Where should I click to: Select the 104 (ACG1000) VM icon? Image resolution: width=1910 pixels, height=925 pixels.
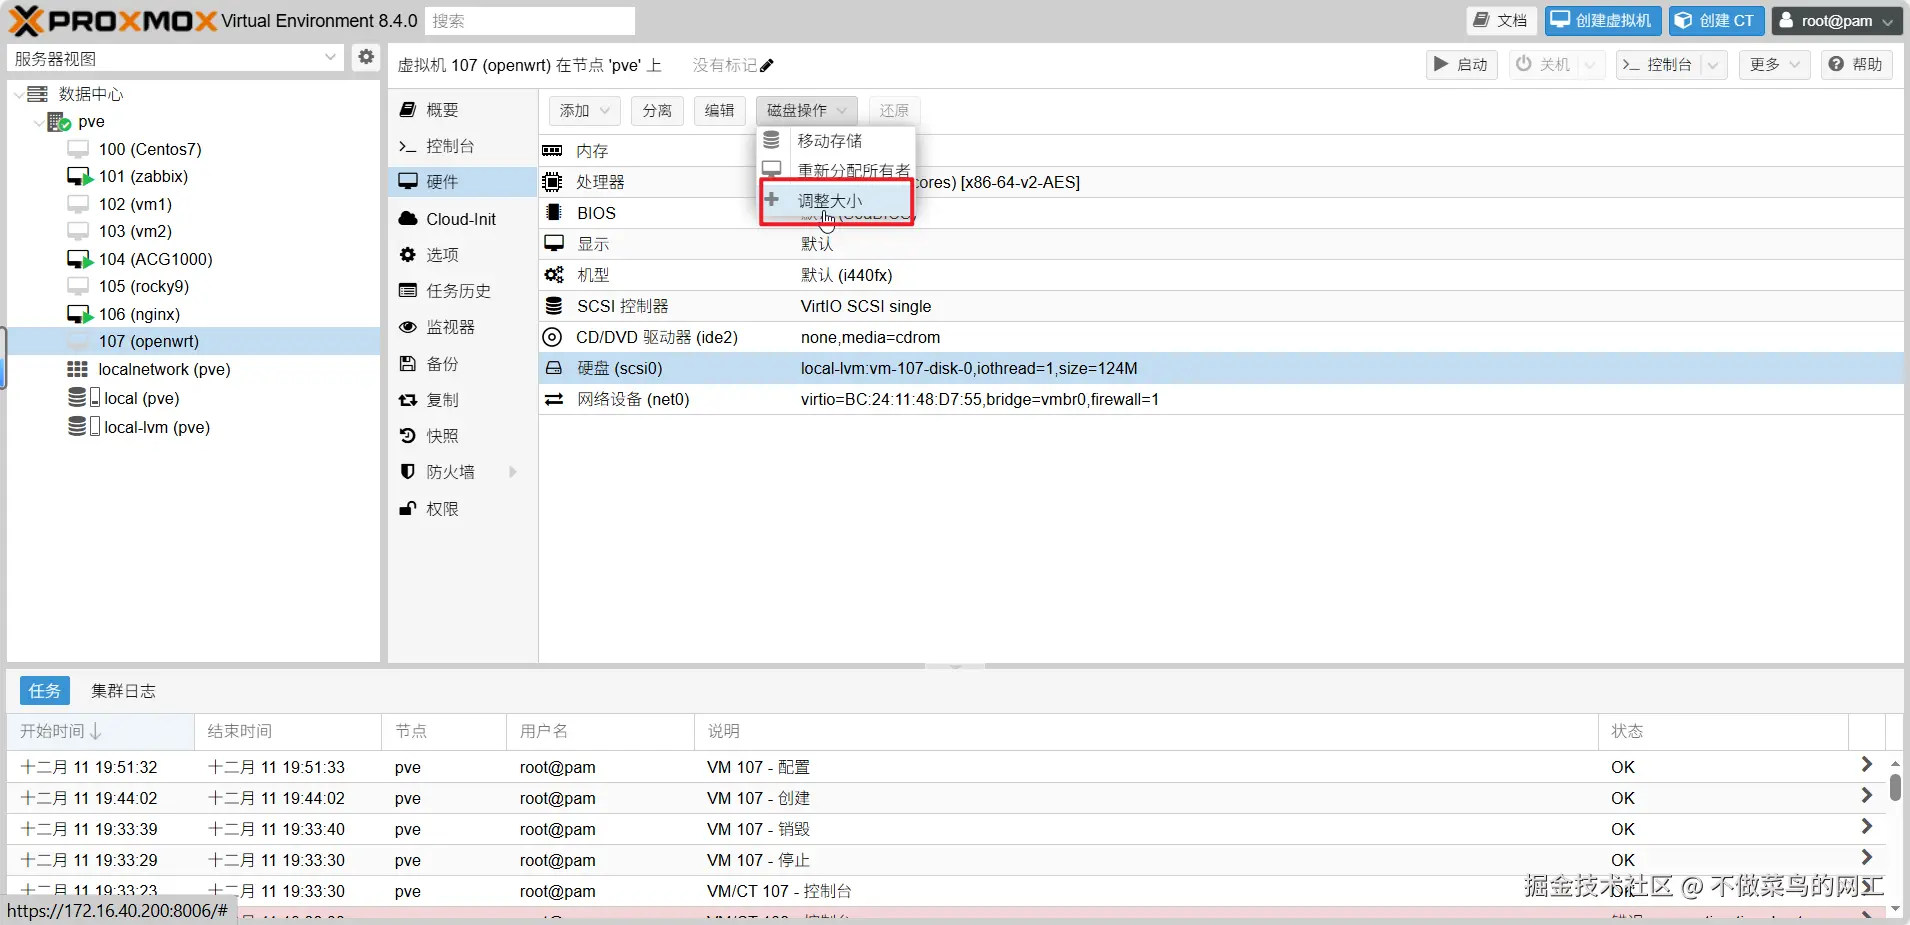tap(80, 260)
